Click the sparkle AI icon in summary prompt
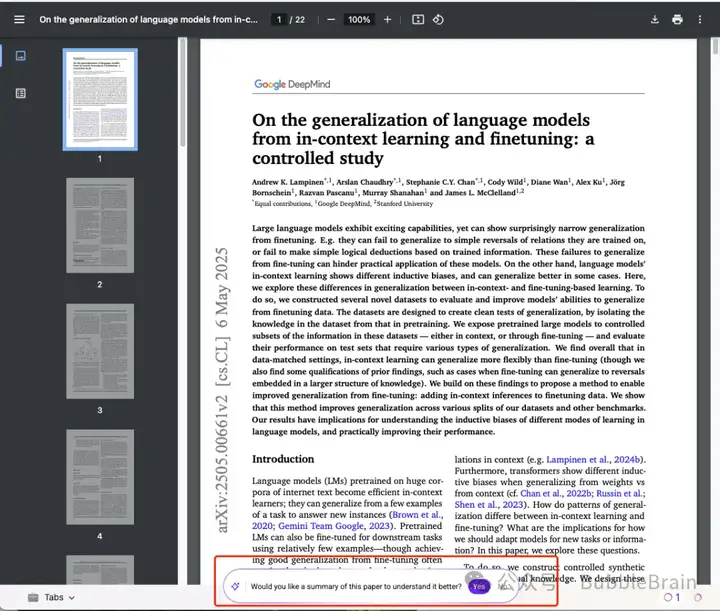This screenshot has height=611, width=720. 235,586
